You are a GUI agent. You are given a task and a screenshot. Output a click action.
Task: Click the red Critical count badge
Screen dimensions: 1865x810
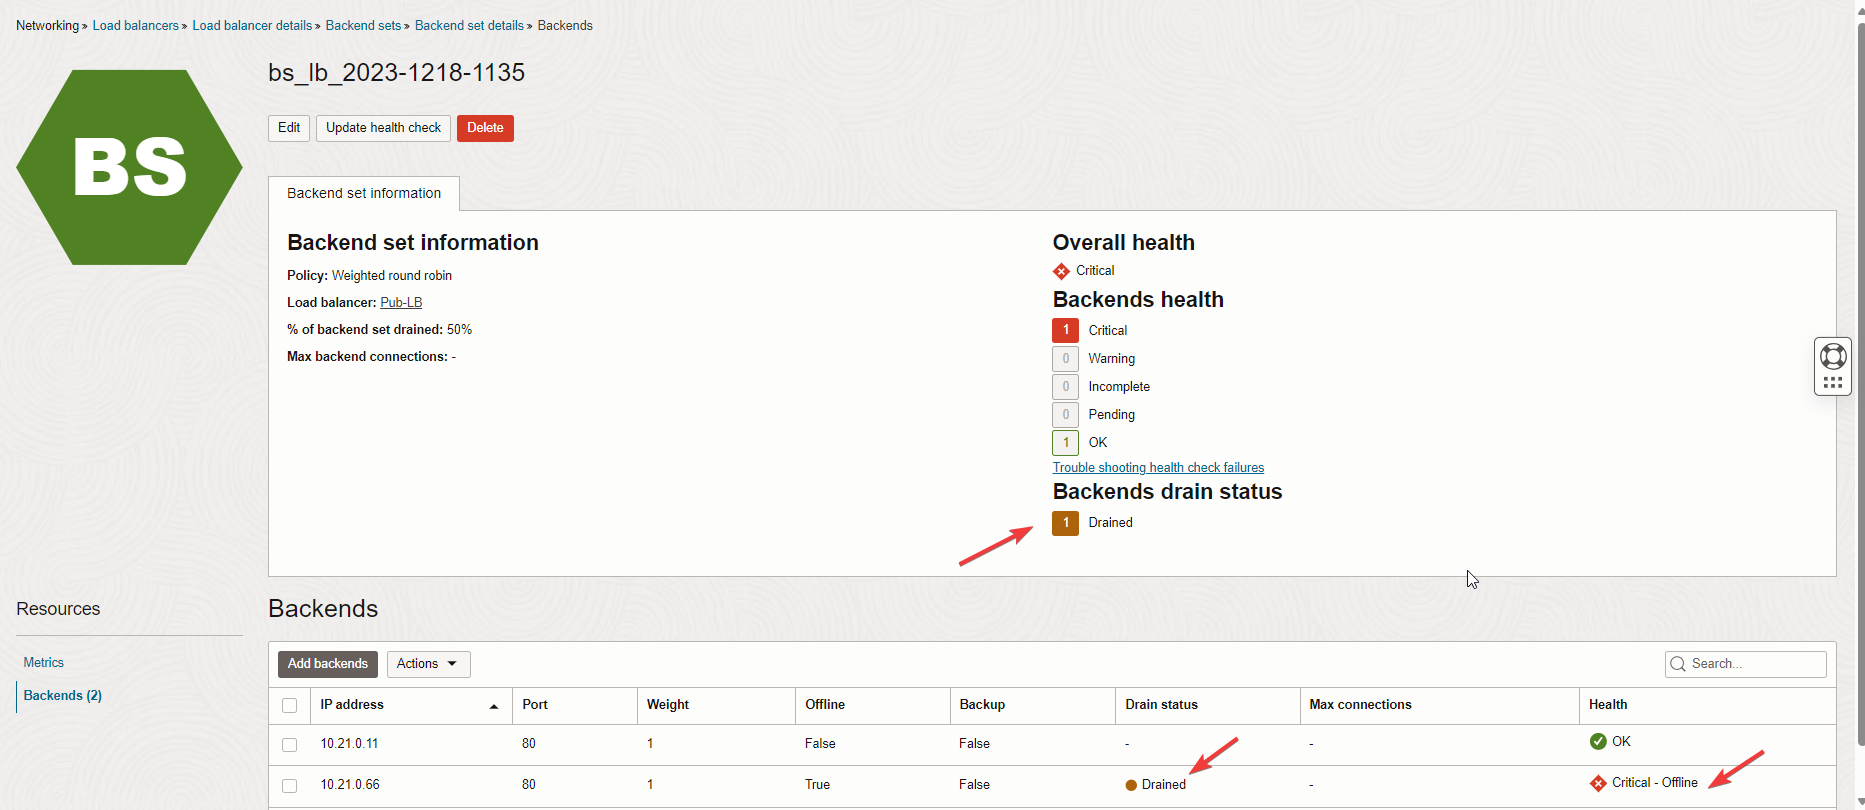click(1065, 330)
